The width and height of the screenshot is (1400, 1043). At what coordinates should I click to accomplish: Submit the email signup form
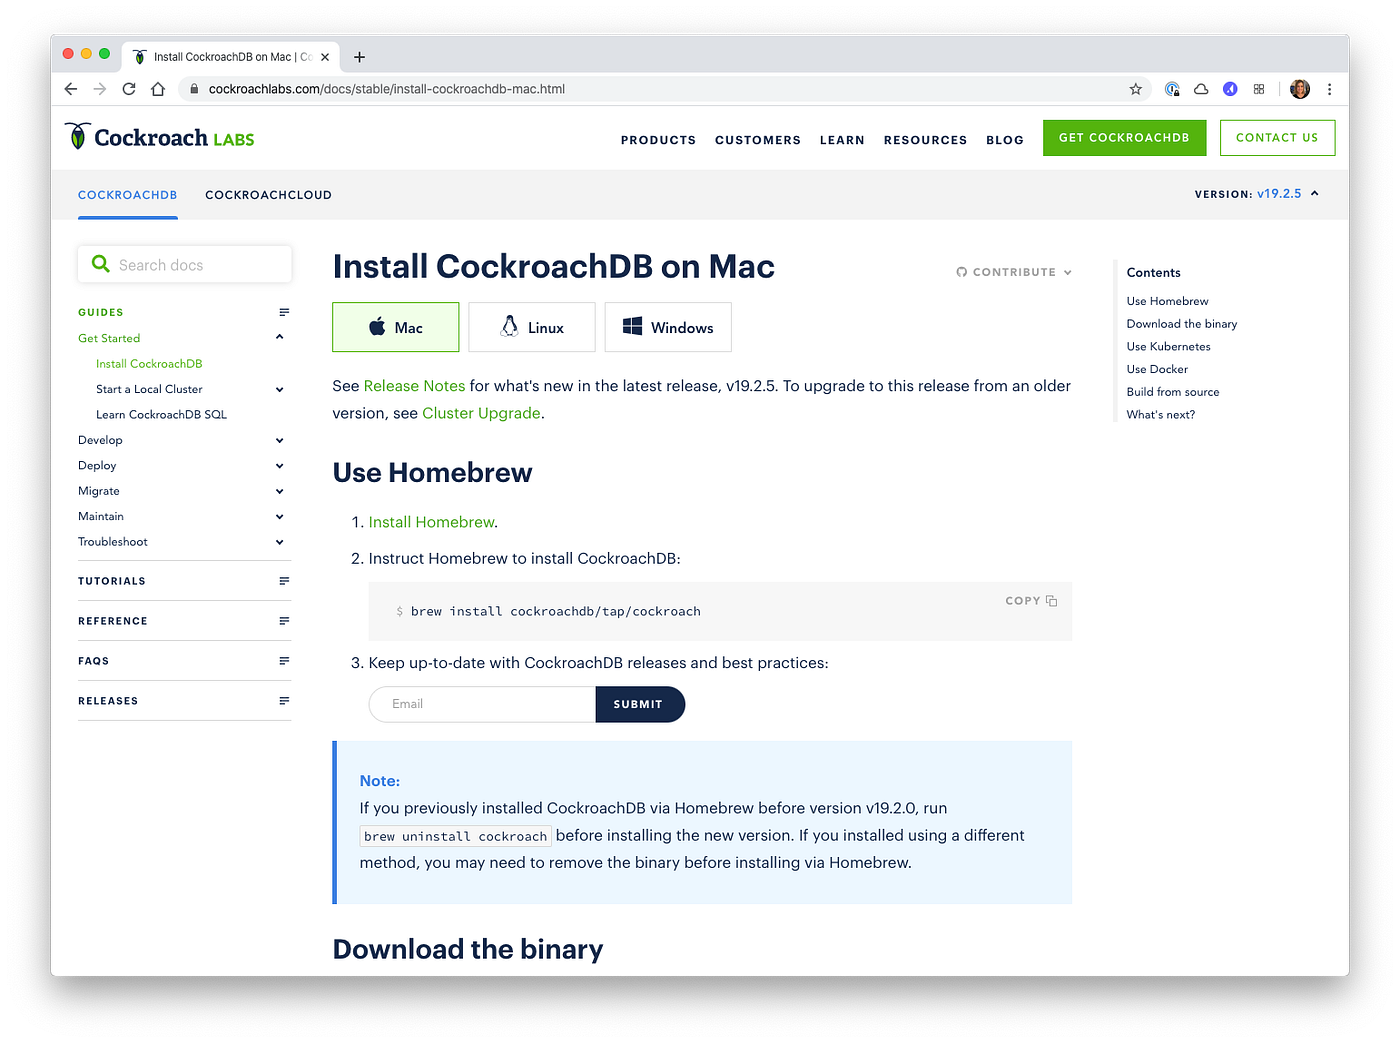click(x=640, y=704)
